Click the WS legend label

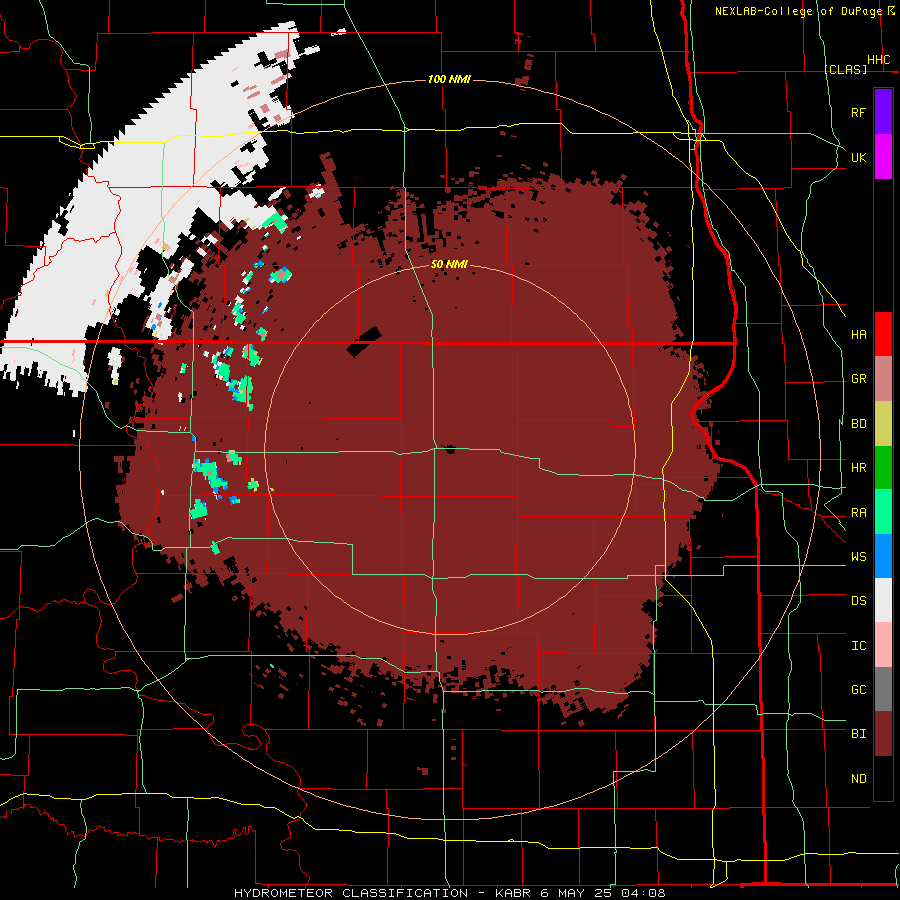(858, 557)
